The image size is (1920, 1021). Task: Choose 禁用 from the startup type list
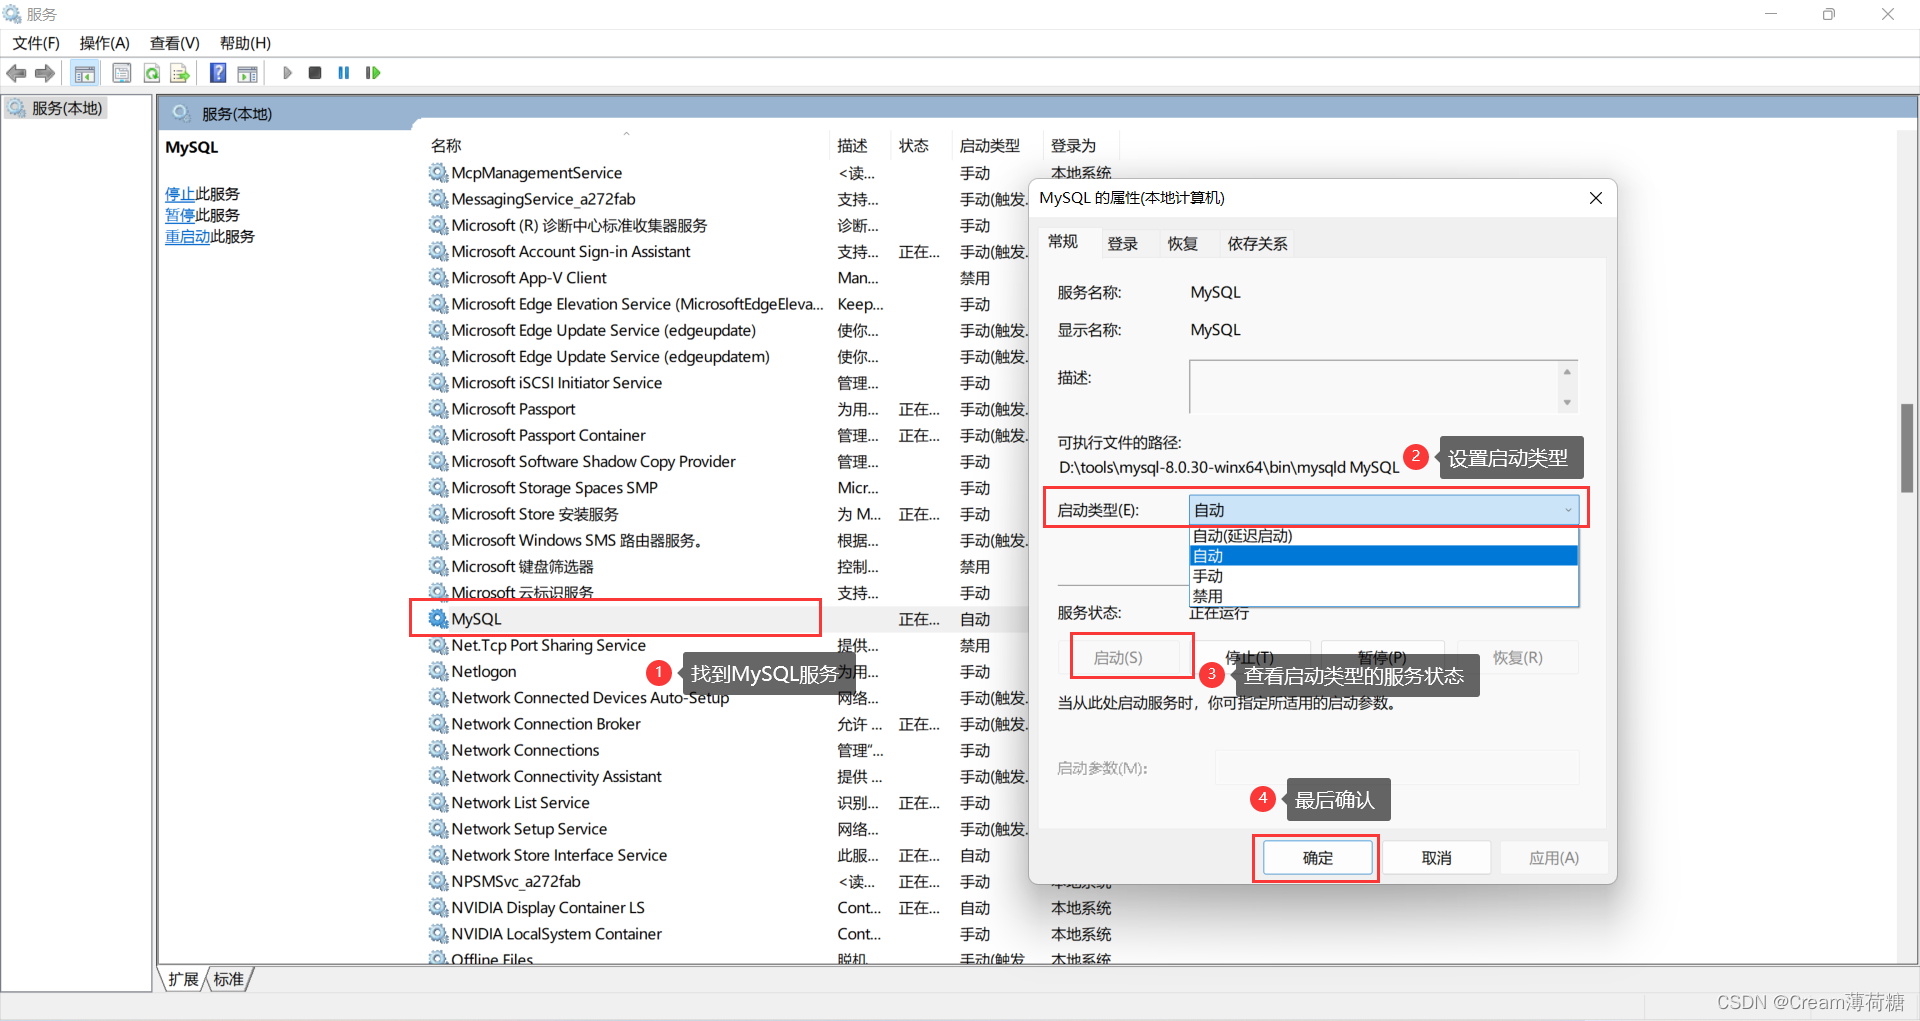pos(1384,596)
